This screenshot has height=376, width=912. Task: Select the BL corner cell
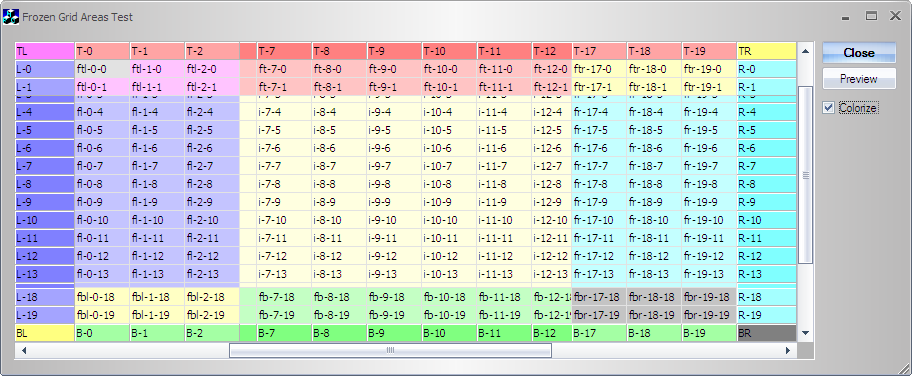[45, 334]
